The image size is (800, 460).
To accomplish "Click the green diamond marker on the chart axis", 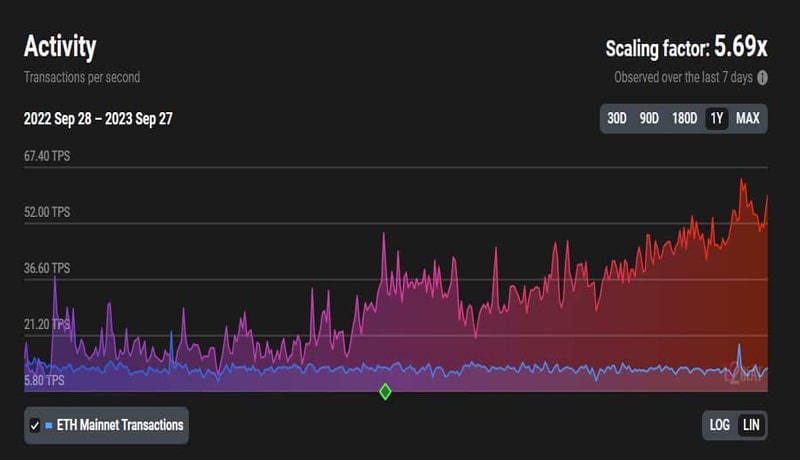I will (x=385, y=392).
